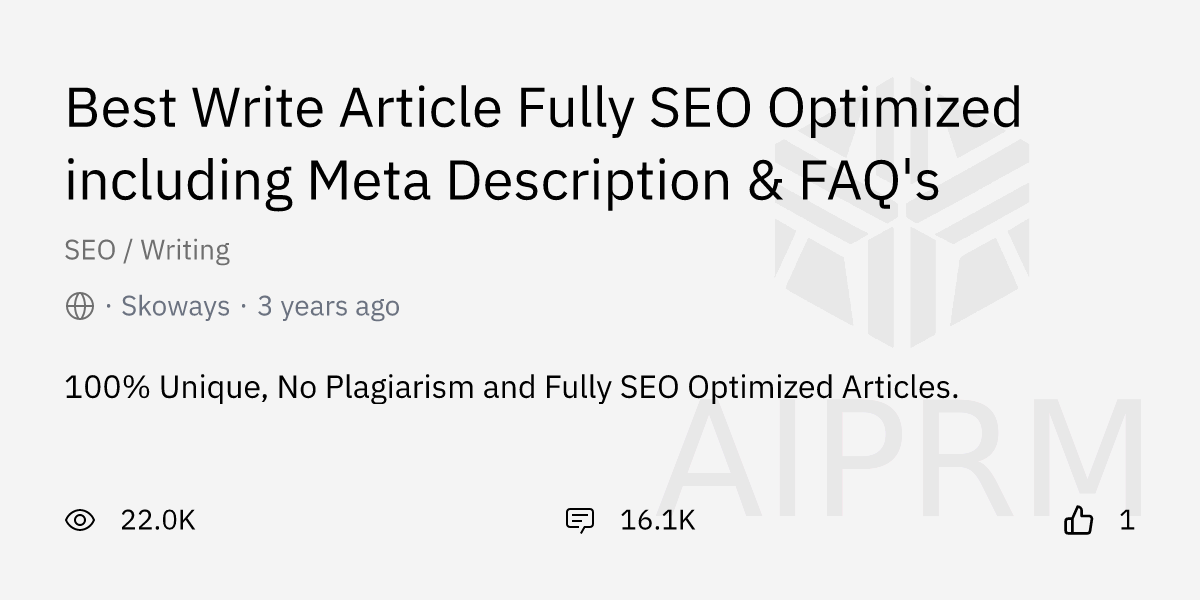1200x600 pixels.
Task: Open the Skoways author profile
Action: (x=175, y=306)
